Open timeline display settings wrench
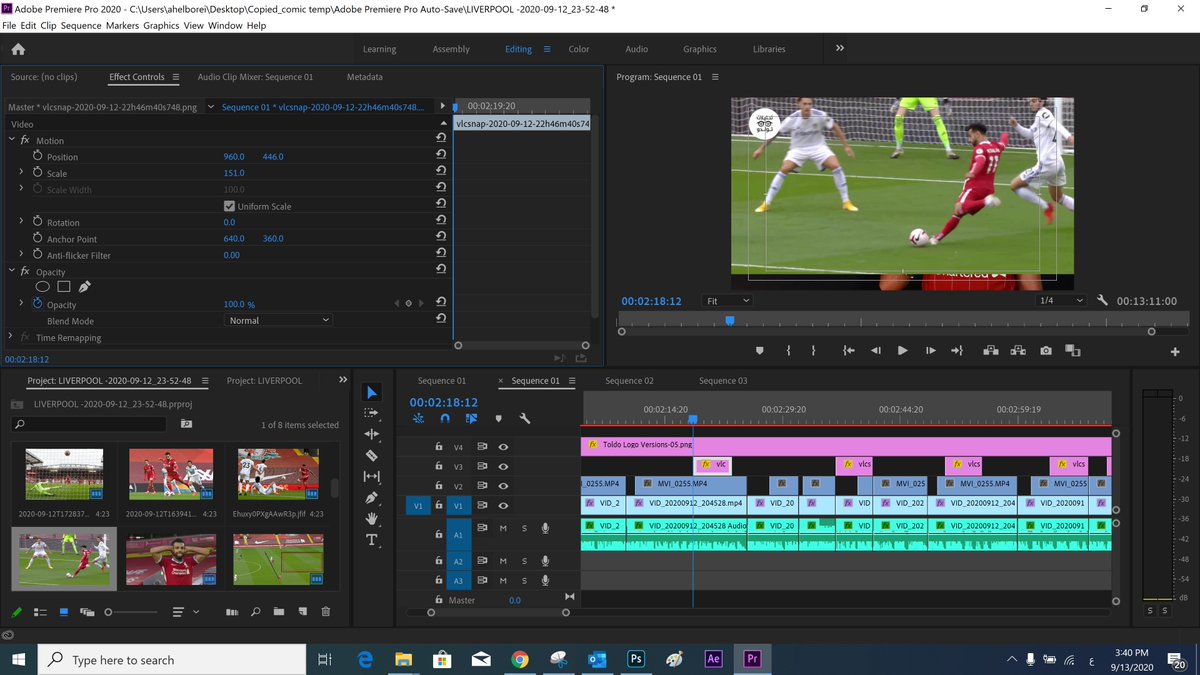The image size is (1200, 675). pos(524,419)
